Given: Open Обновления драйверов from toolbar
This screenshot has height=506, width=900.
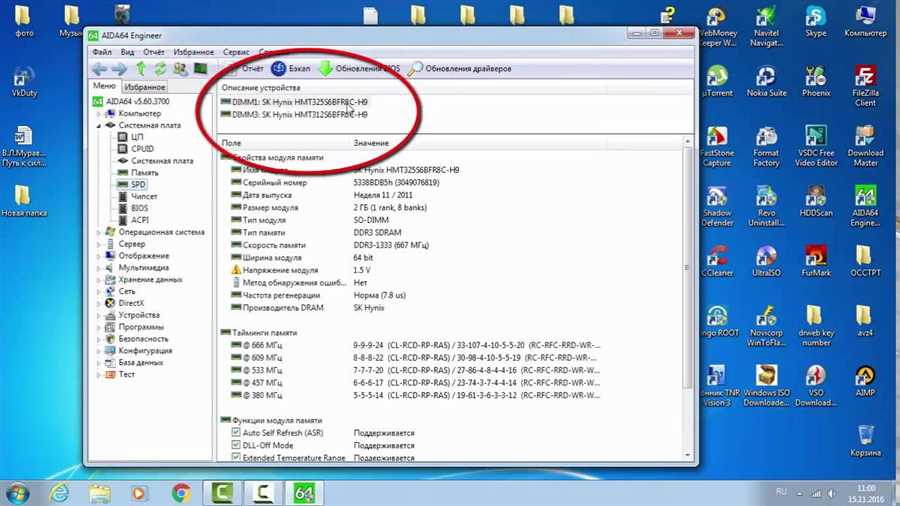Looking at the screenshot, I should coord(459,69).
